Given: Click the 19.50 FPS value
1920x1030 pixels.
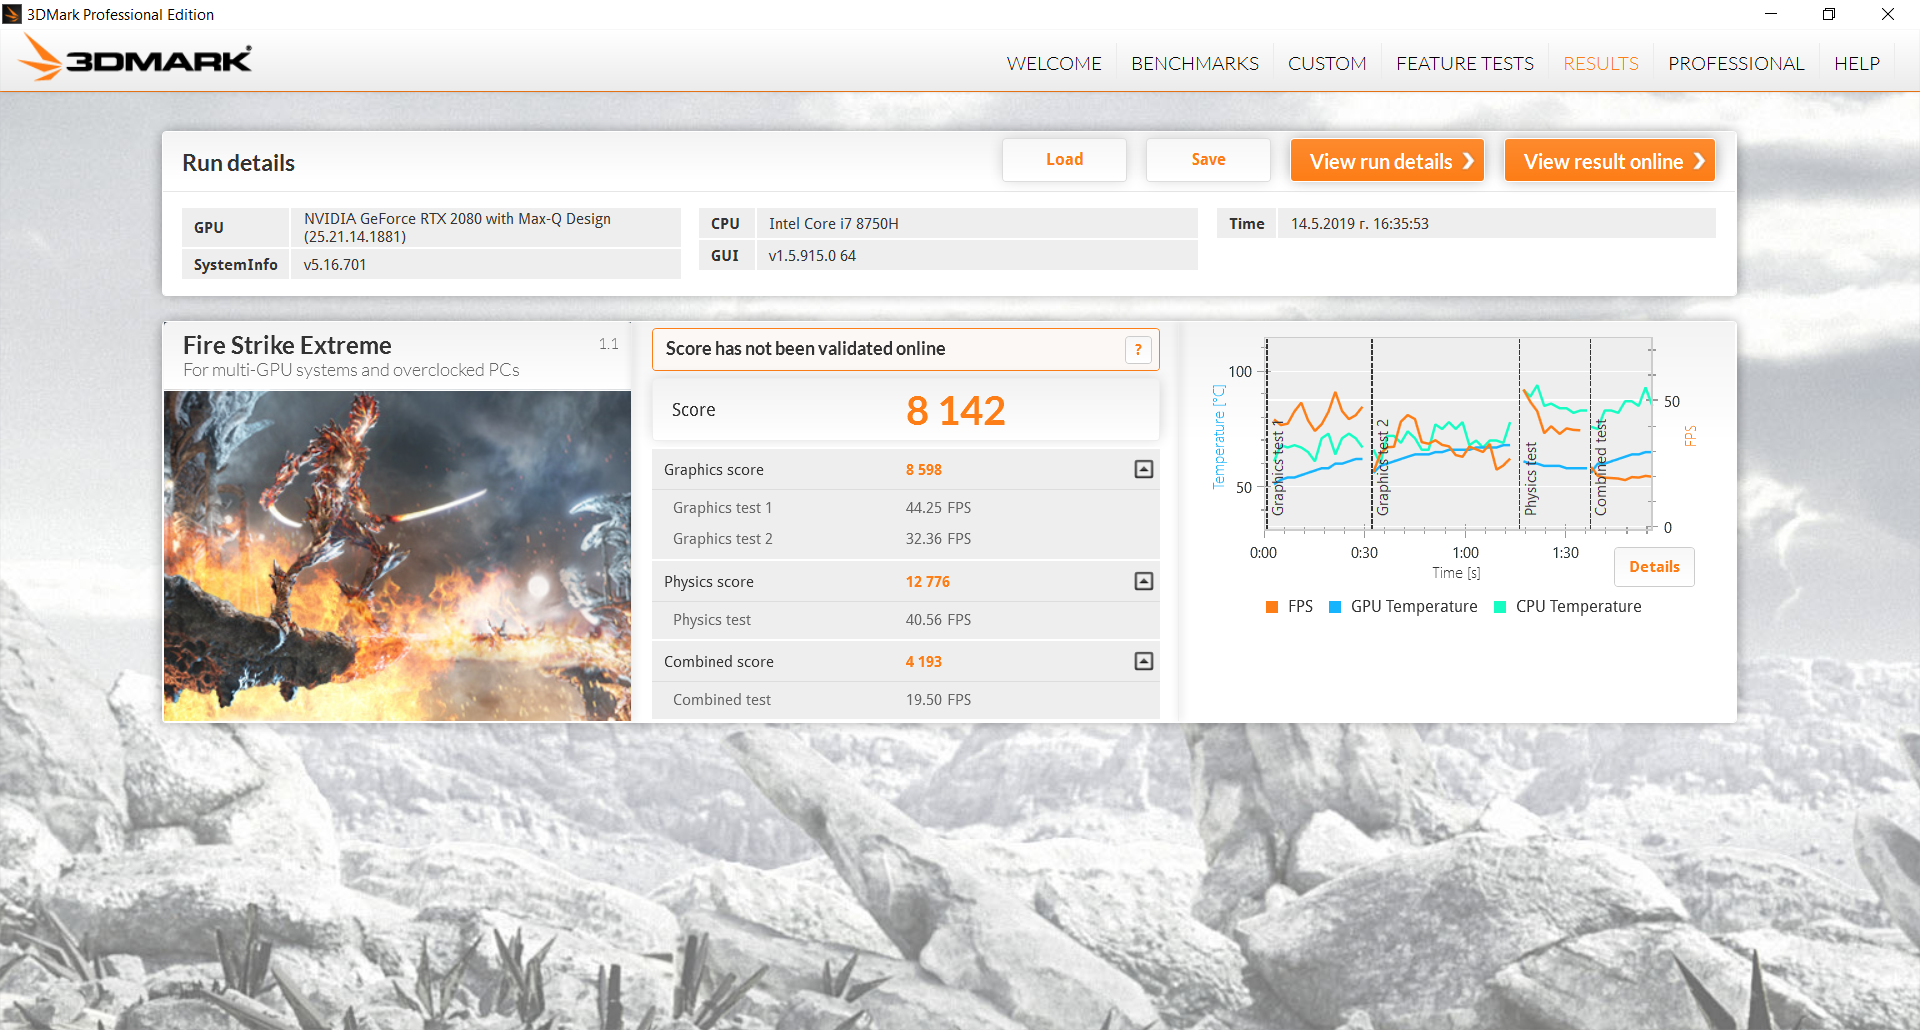Looking at the screenshot, I should (x=938, y=700).
